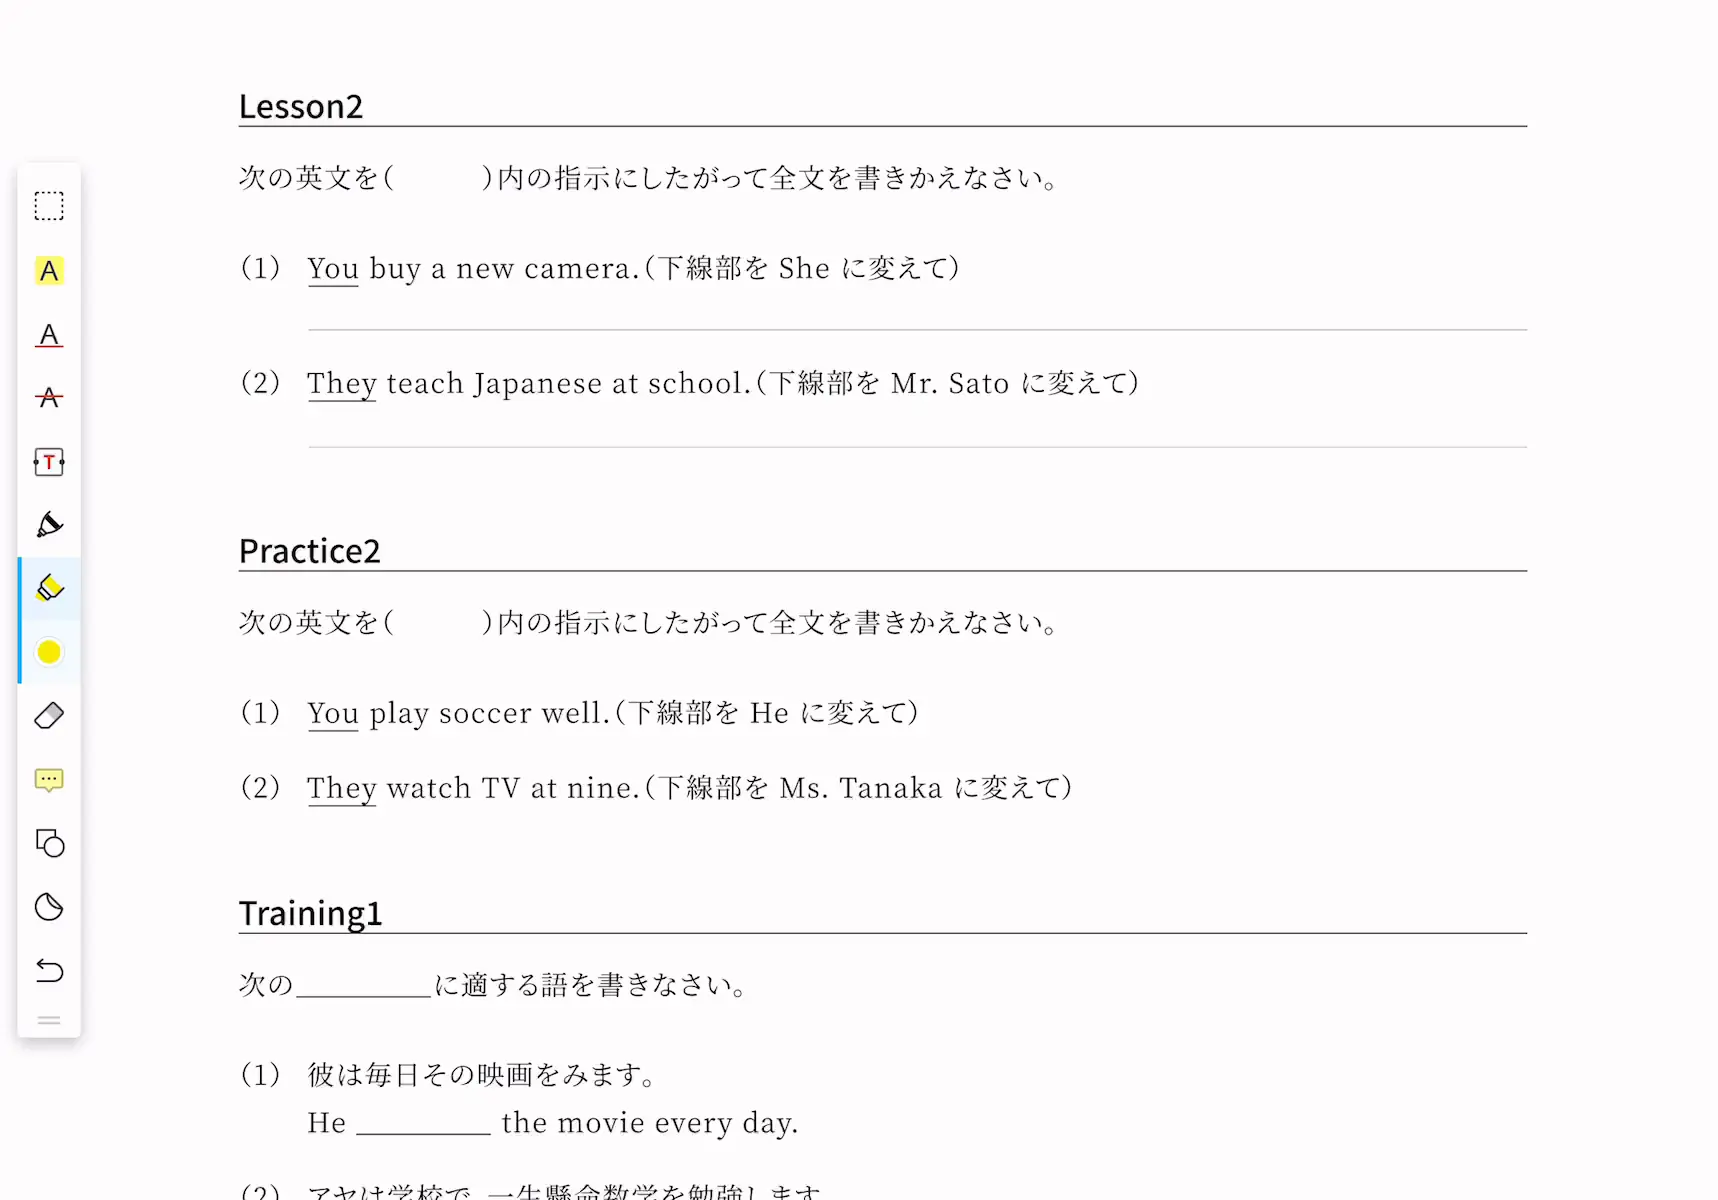Select the yellow highlighter marker tool
This screenshot has height=1200, width=1718.
(49, 588)
